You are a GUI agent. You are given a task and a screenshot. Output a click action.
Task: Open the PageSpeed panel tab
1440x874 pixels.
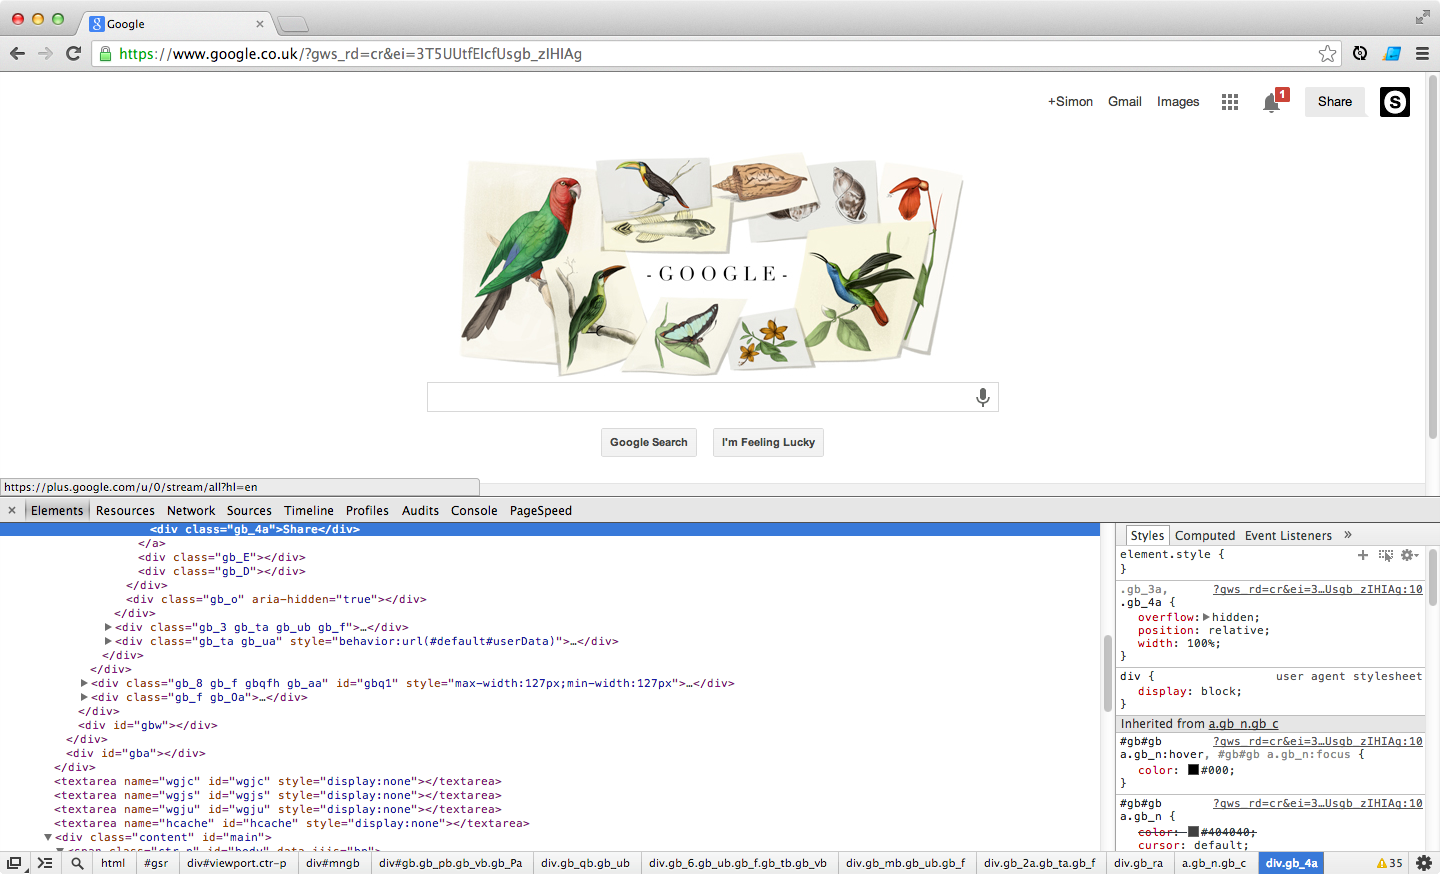[541, 510]
